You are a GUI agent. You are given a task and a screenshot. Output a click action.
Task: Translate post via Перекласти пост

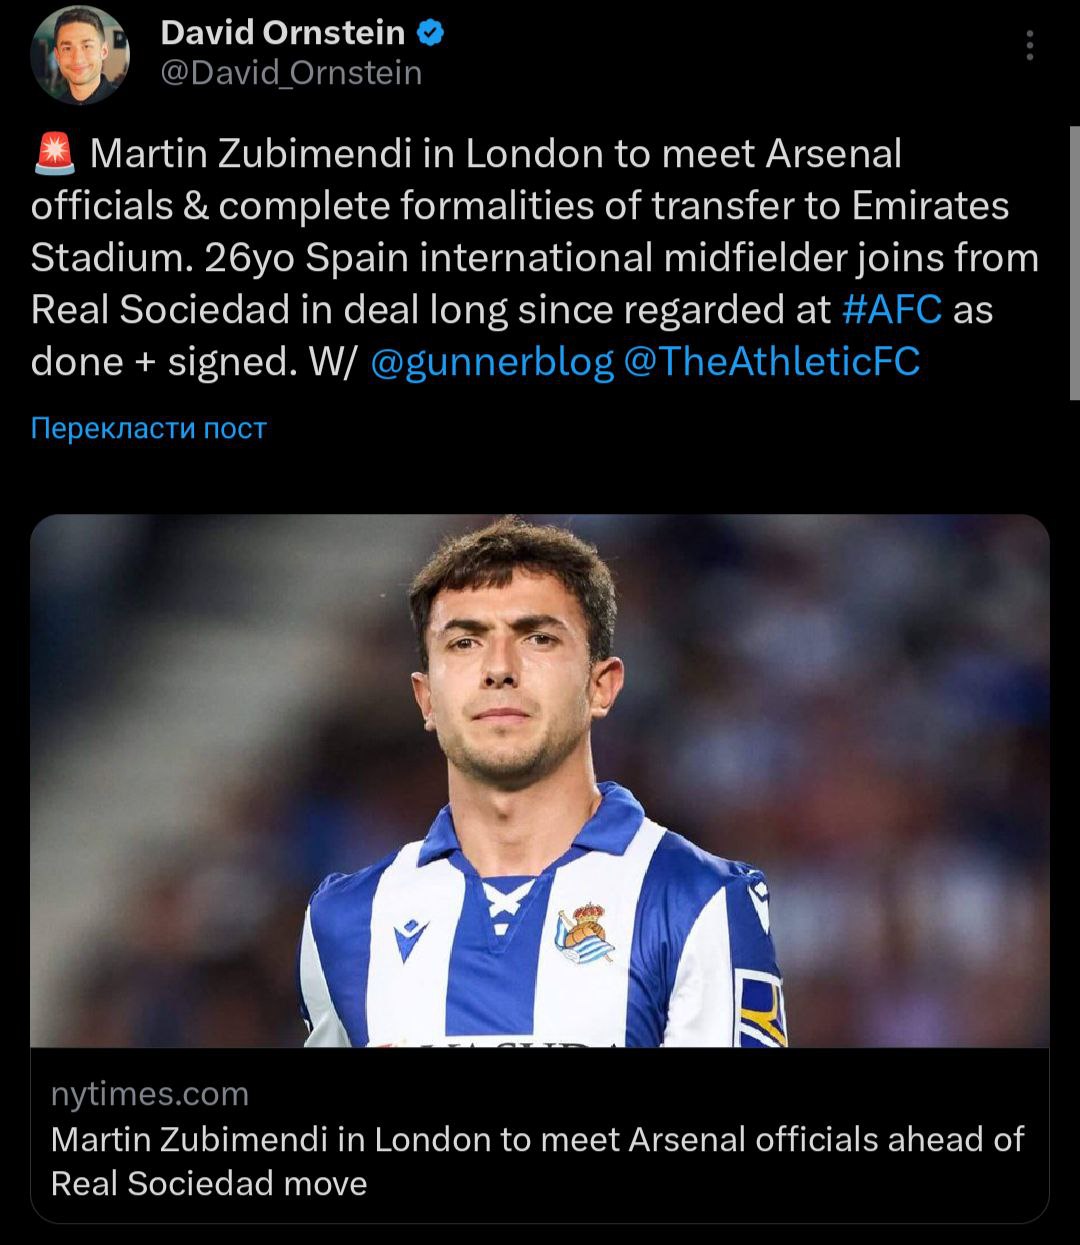pos(149,429)
